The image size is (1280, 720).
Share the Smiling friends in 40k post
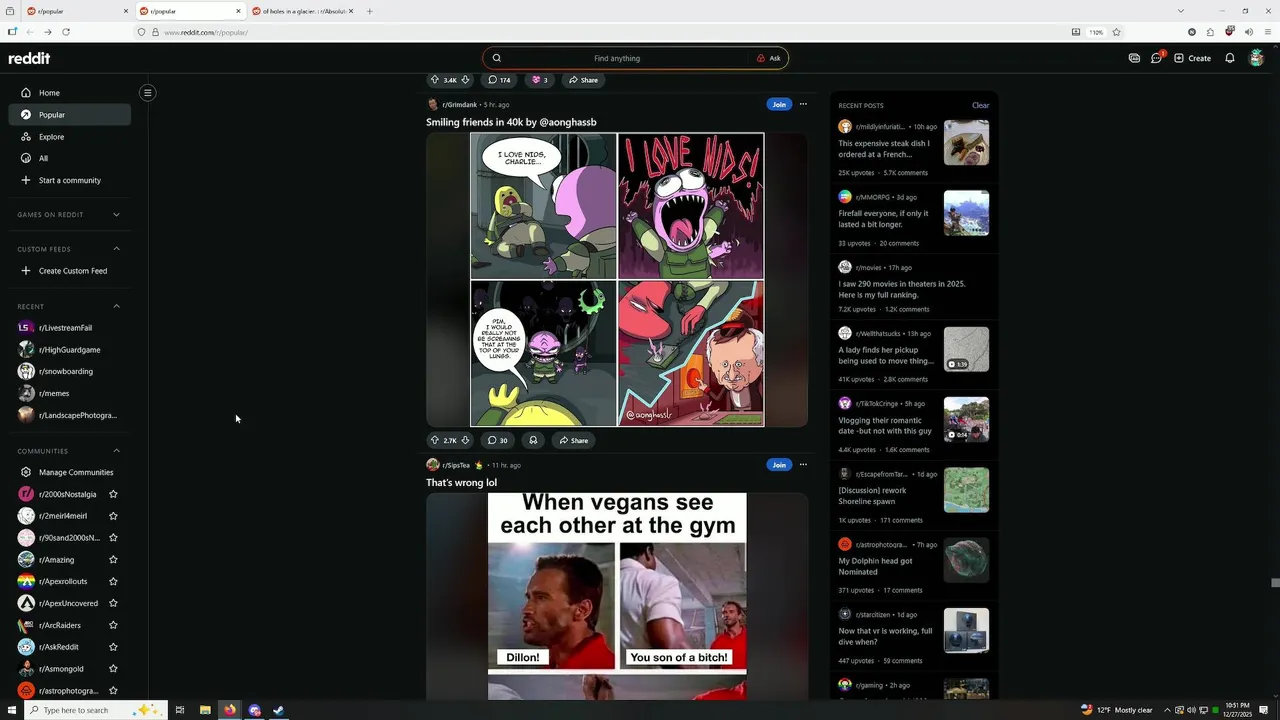(x=574, y=440)
